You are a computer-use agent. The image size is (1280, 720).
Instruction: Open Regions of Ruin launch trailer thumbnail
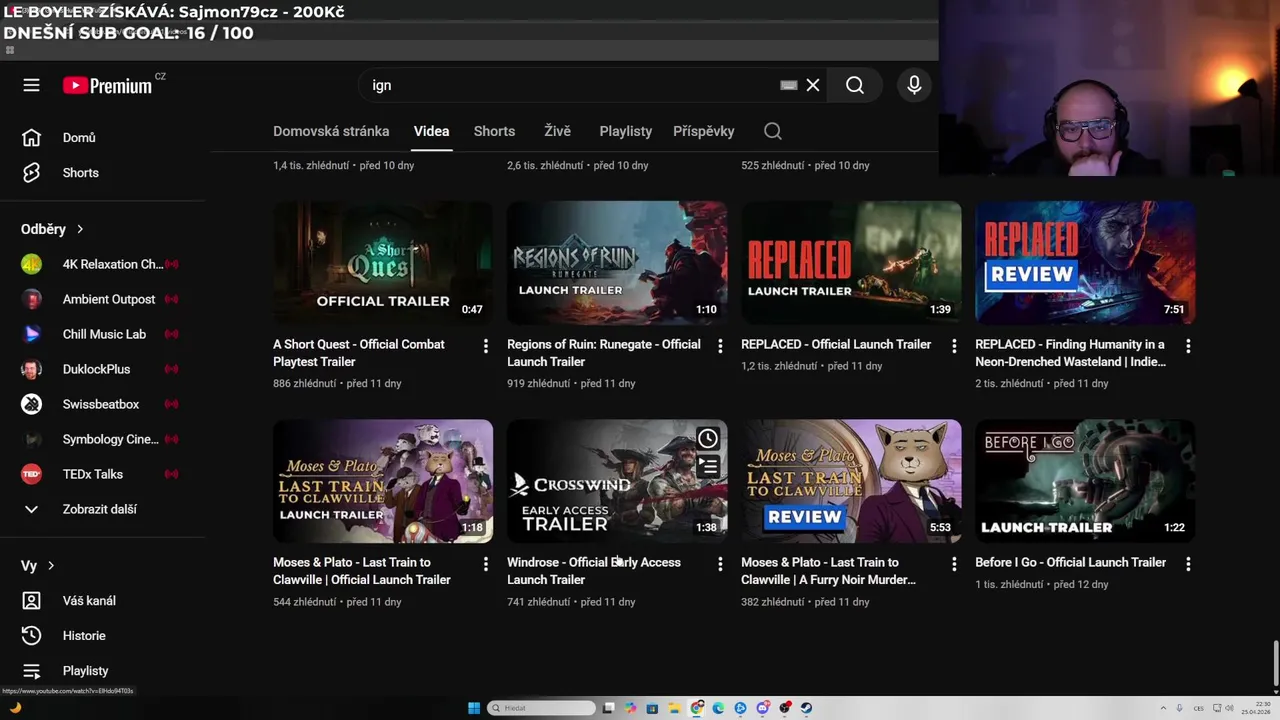coord(617,263)
